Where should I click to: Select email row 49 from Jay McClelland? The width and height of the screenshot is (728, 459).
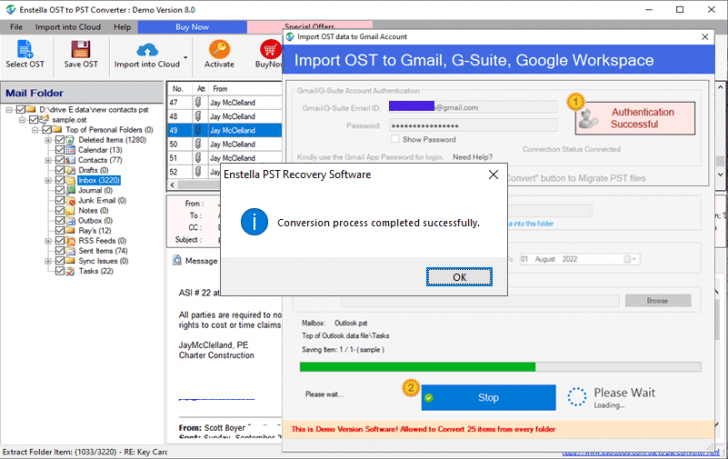tap(224, 130)
